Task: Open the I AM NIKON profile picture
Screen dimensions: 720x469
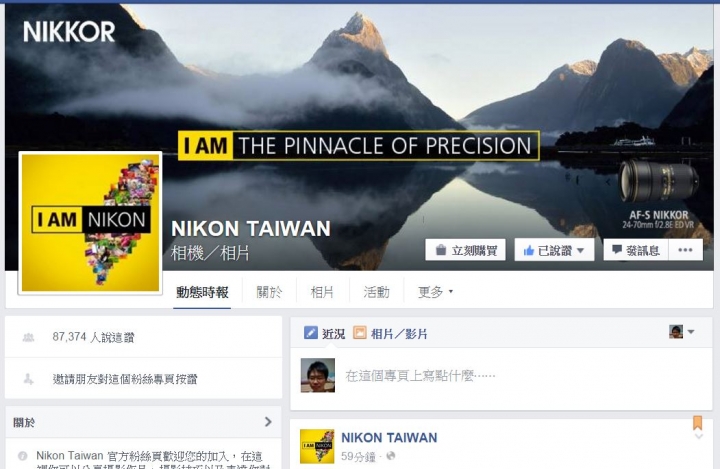Action: [90, 223]
